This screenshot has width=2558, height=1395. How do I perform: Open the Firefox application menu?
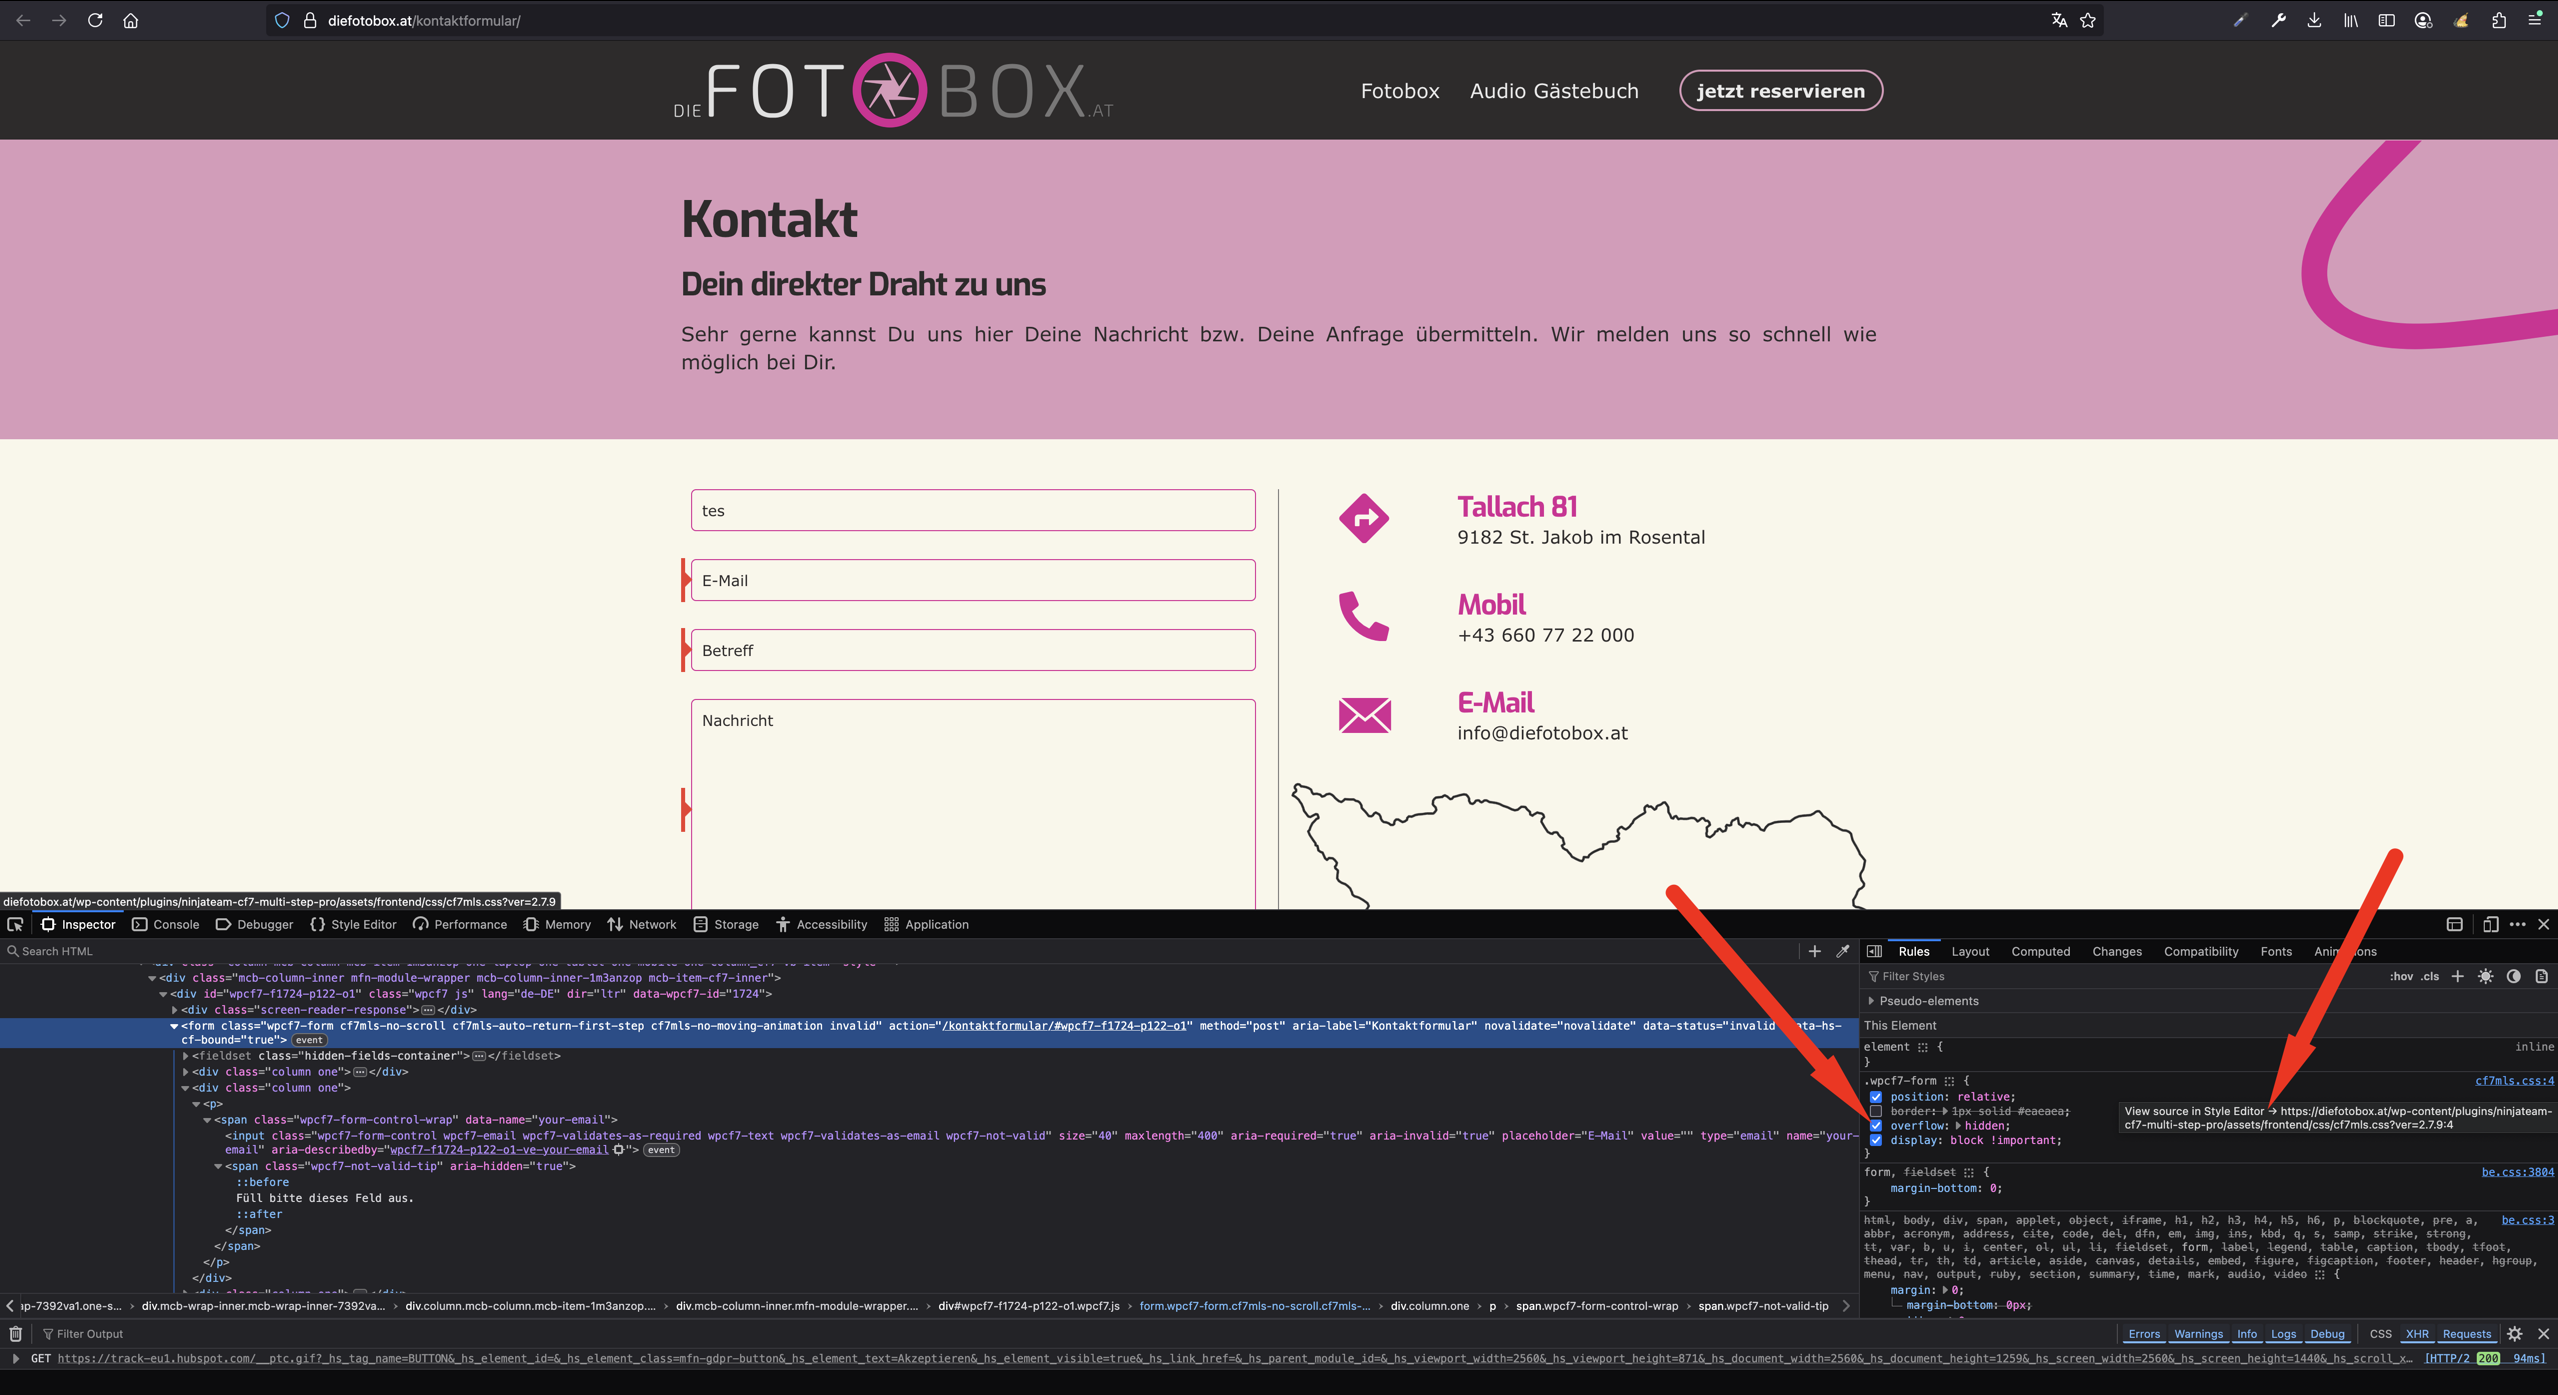click(x=2535, y=20)
